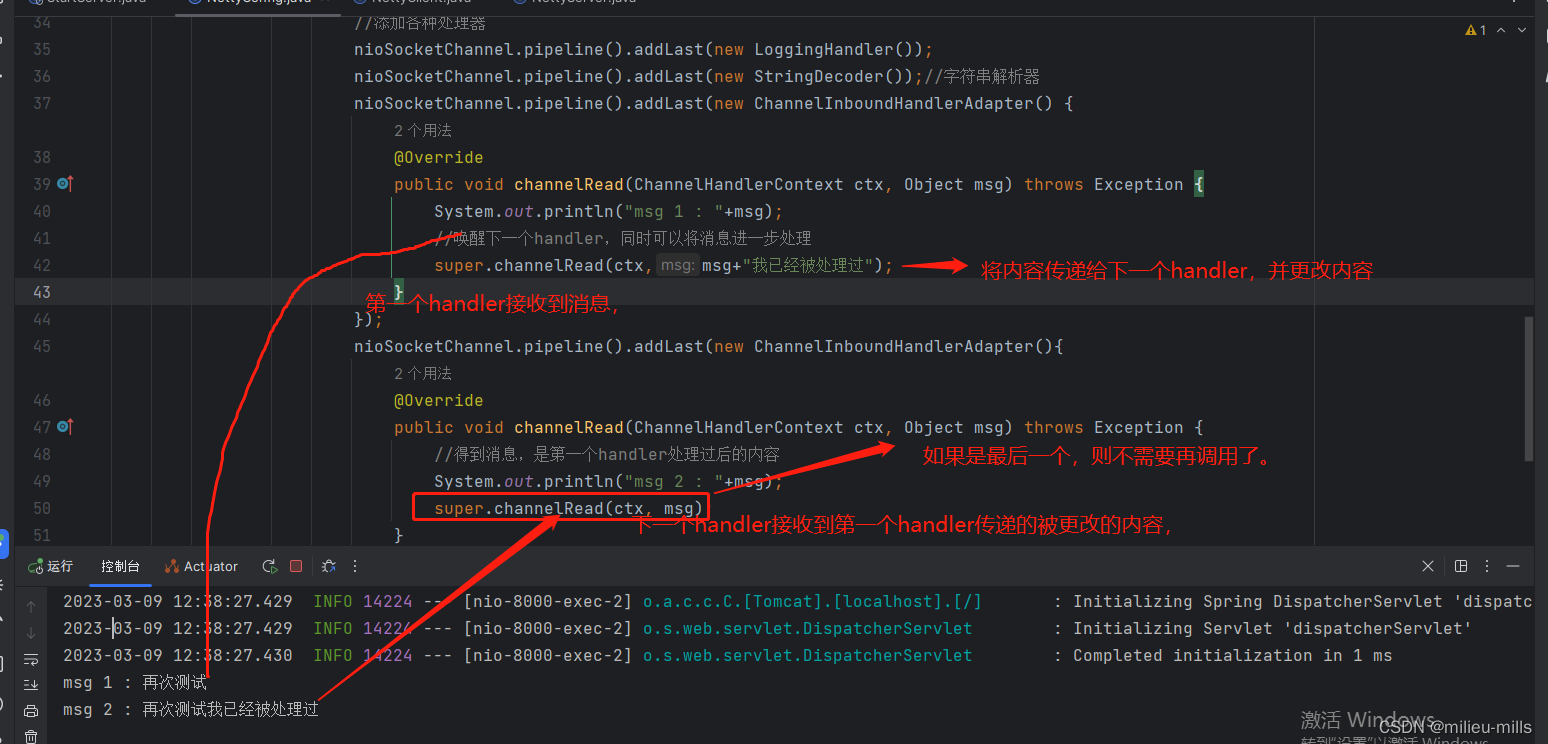1548x744 pixels.
Task: Click 'Initializing Spring DispatcherServlet' log message
Action: click(x=1303, y=602)
